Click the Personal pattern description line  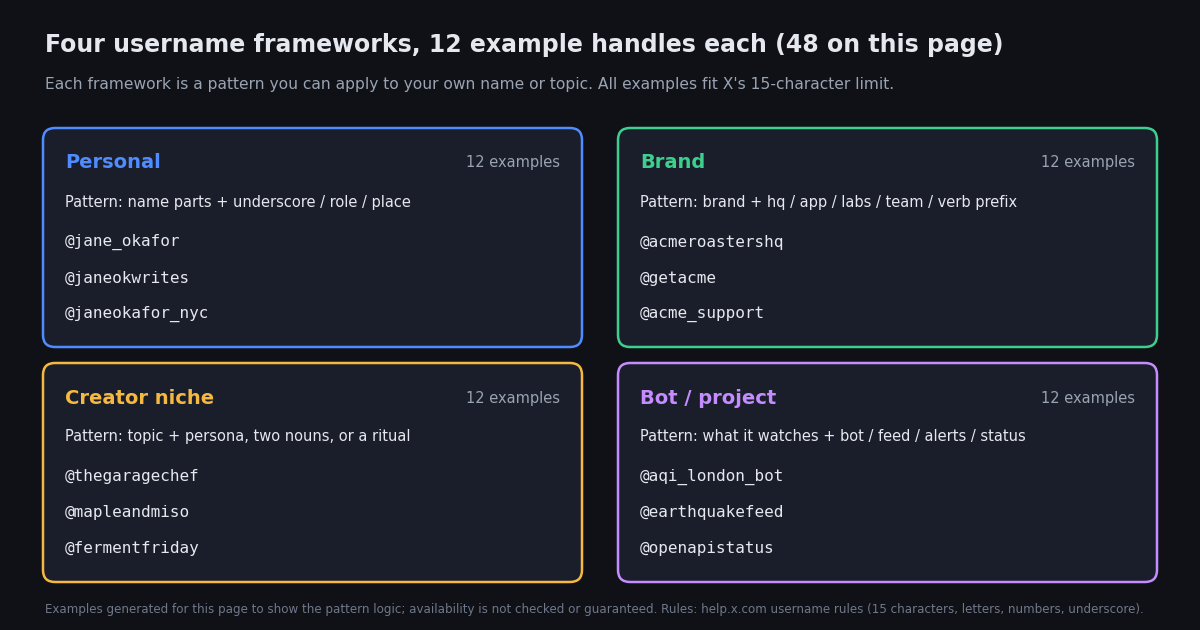point(238,202)
